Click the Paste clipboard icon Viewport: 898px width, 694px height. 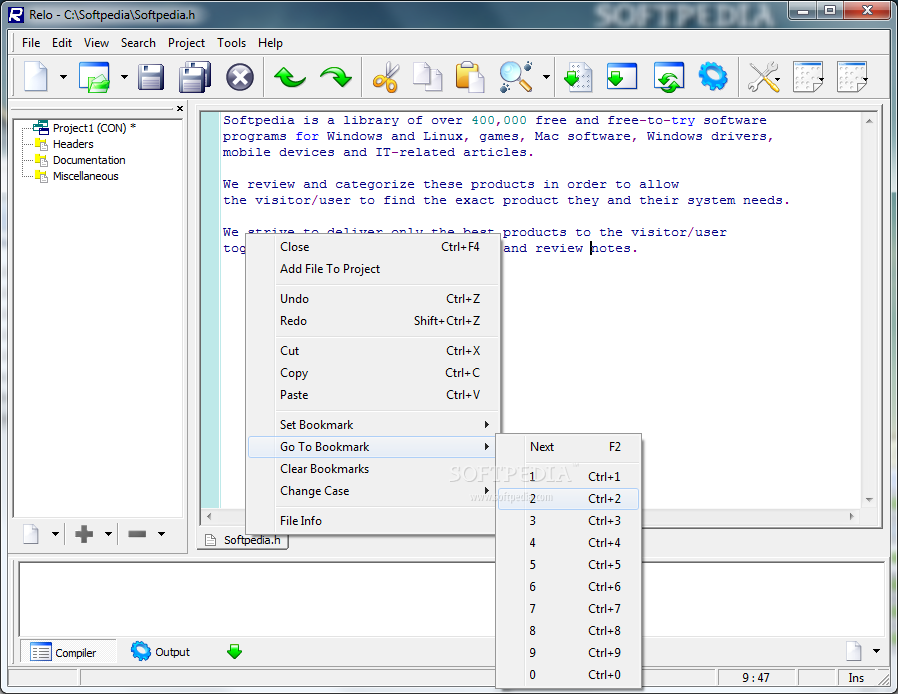tap(470, 77)
